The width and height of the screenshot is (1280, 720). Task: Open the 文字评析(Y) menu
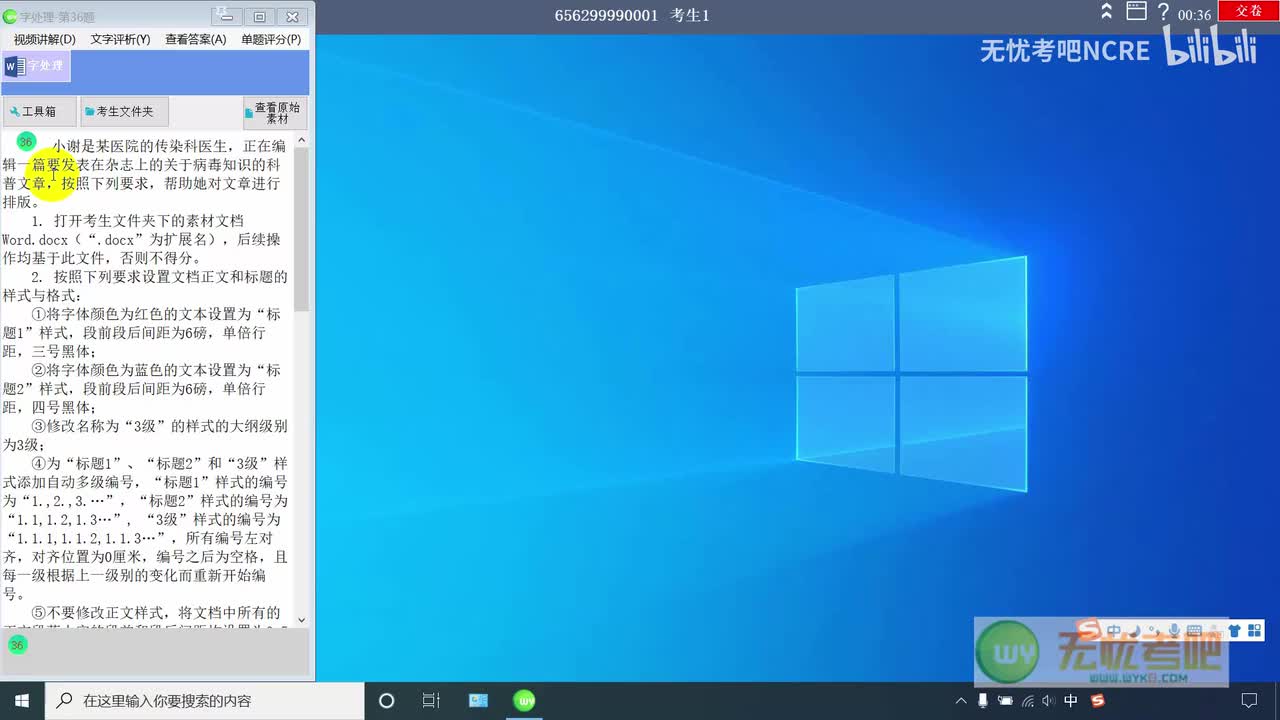pos(120,39)
